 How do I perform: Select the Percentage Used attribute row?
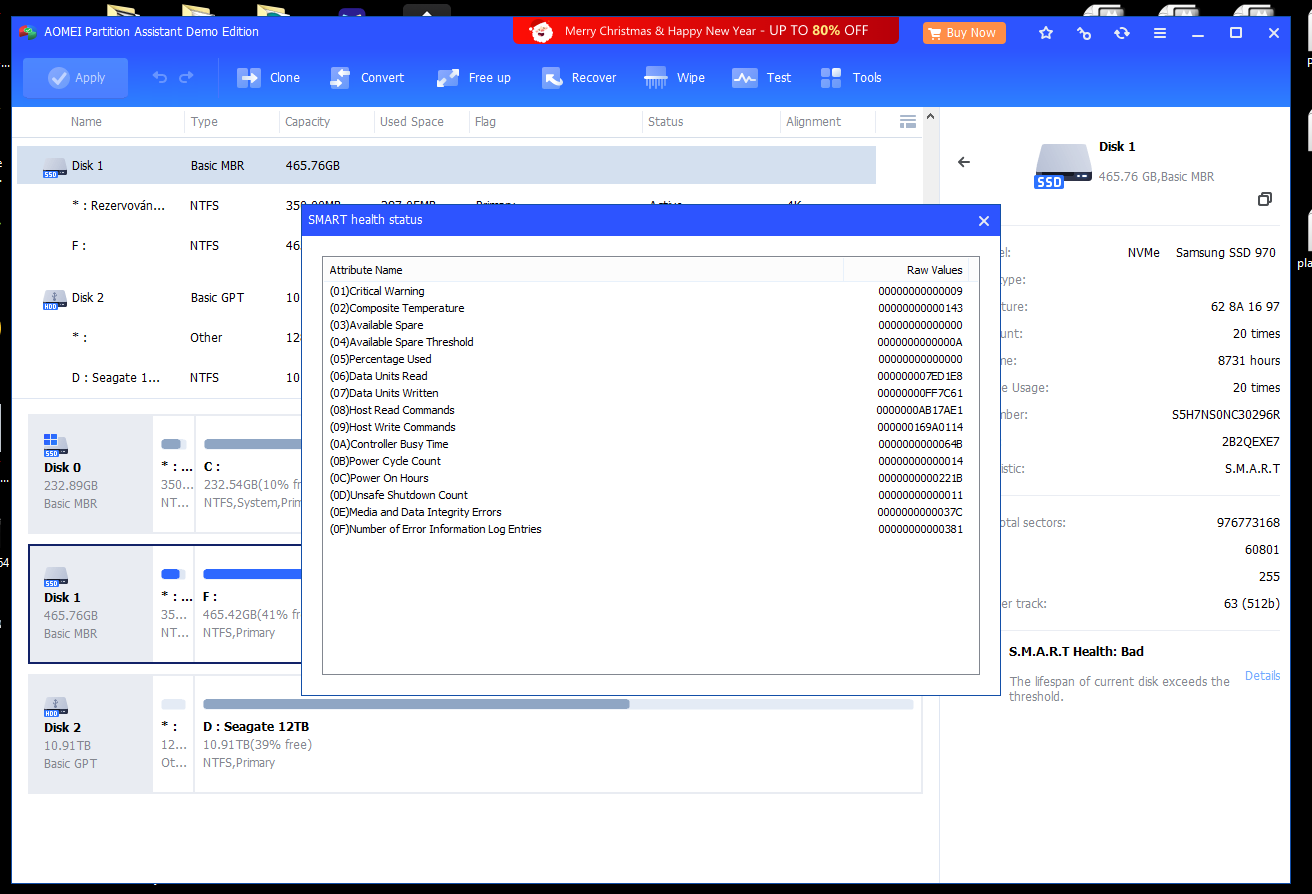pos(646,359)
